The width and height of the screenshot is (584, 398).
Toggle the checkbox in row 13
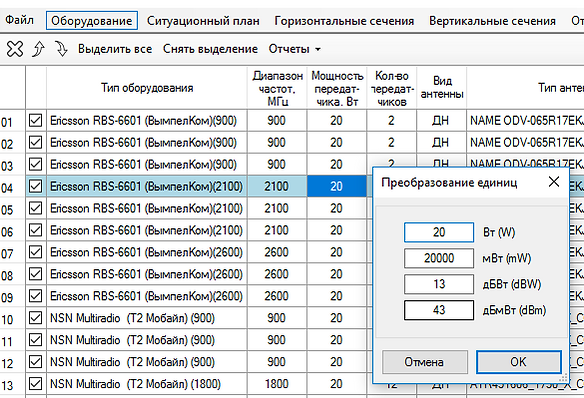tap(35, 384)
